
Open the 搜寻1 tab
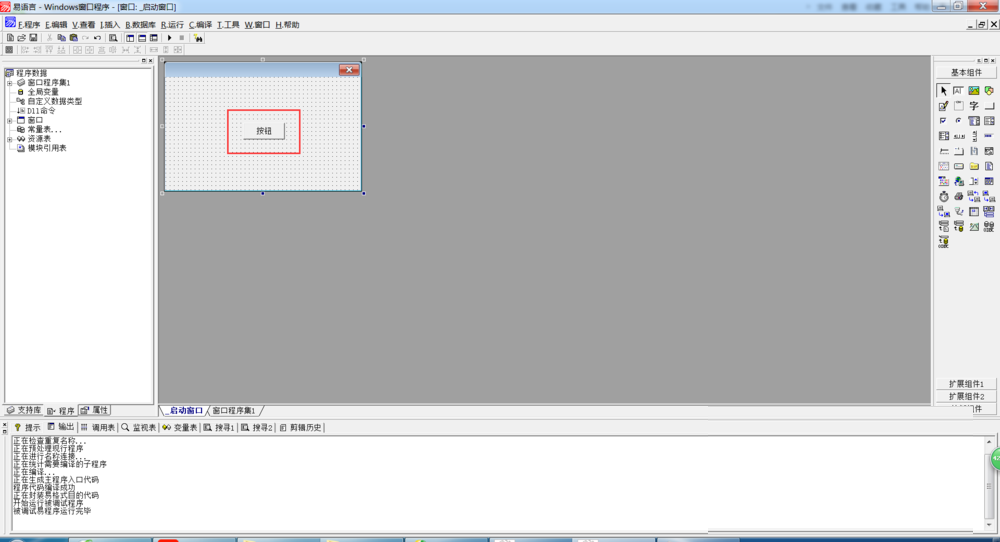219,427
